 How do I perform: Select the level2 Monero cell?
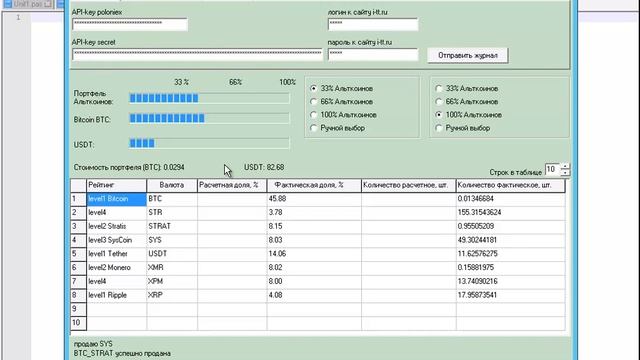116,268
